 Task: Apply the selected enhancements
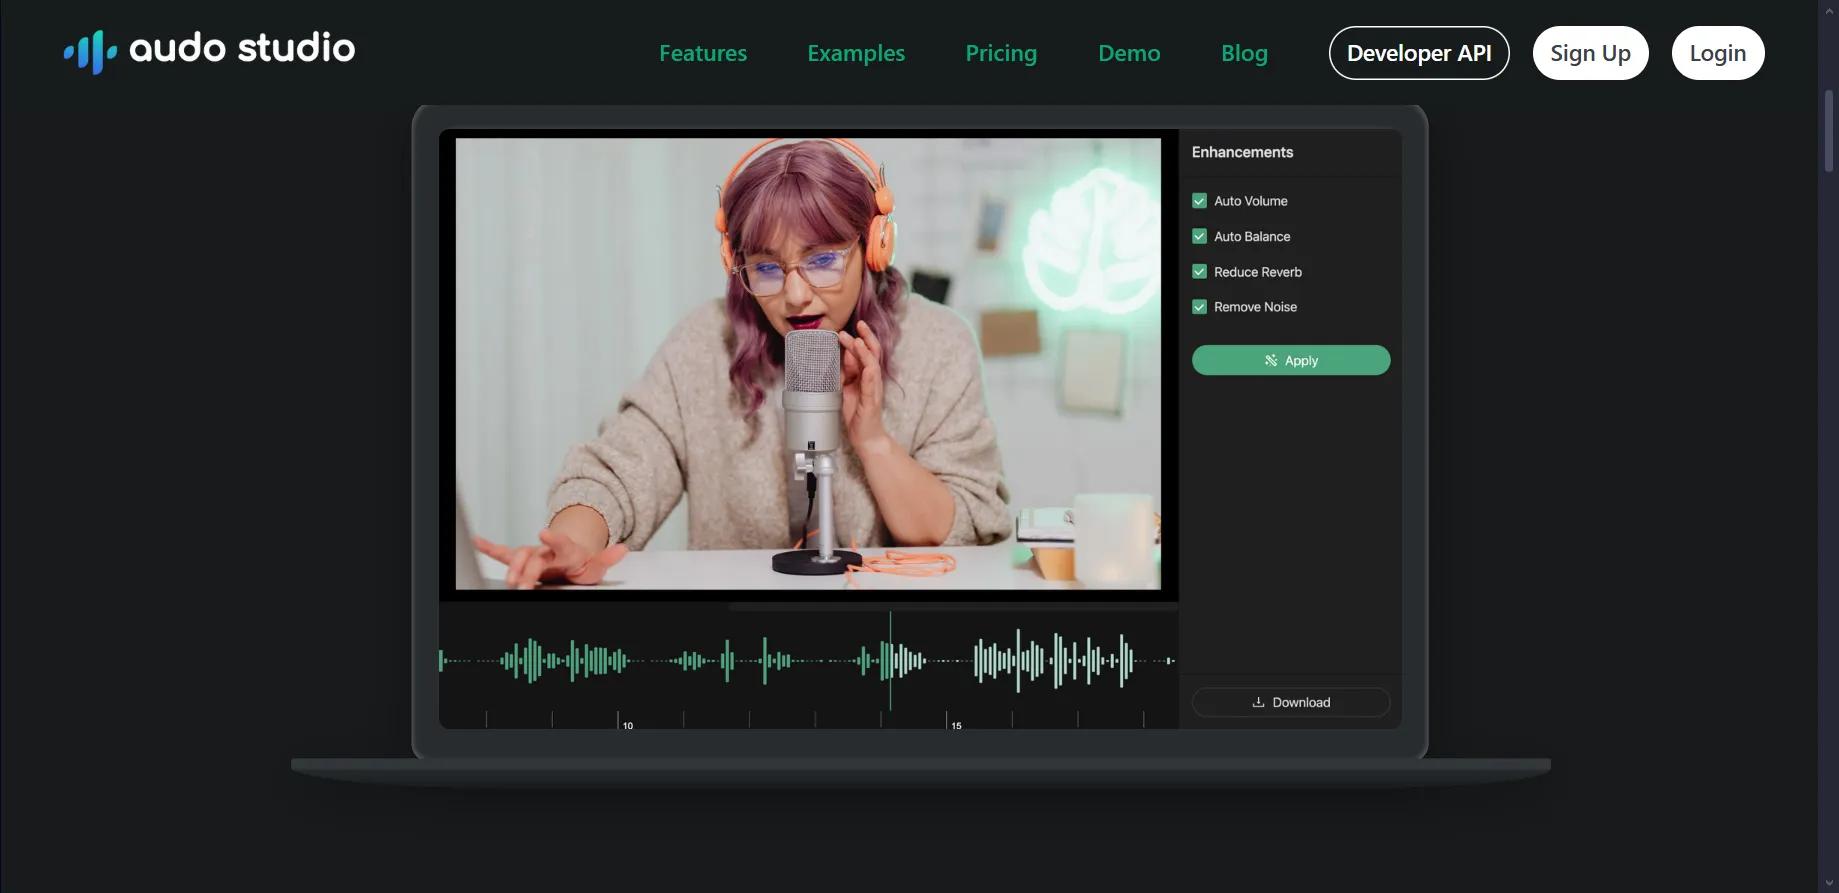pos(1291,360)
